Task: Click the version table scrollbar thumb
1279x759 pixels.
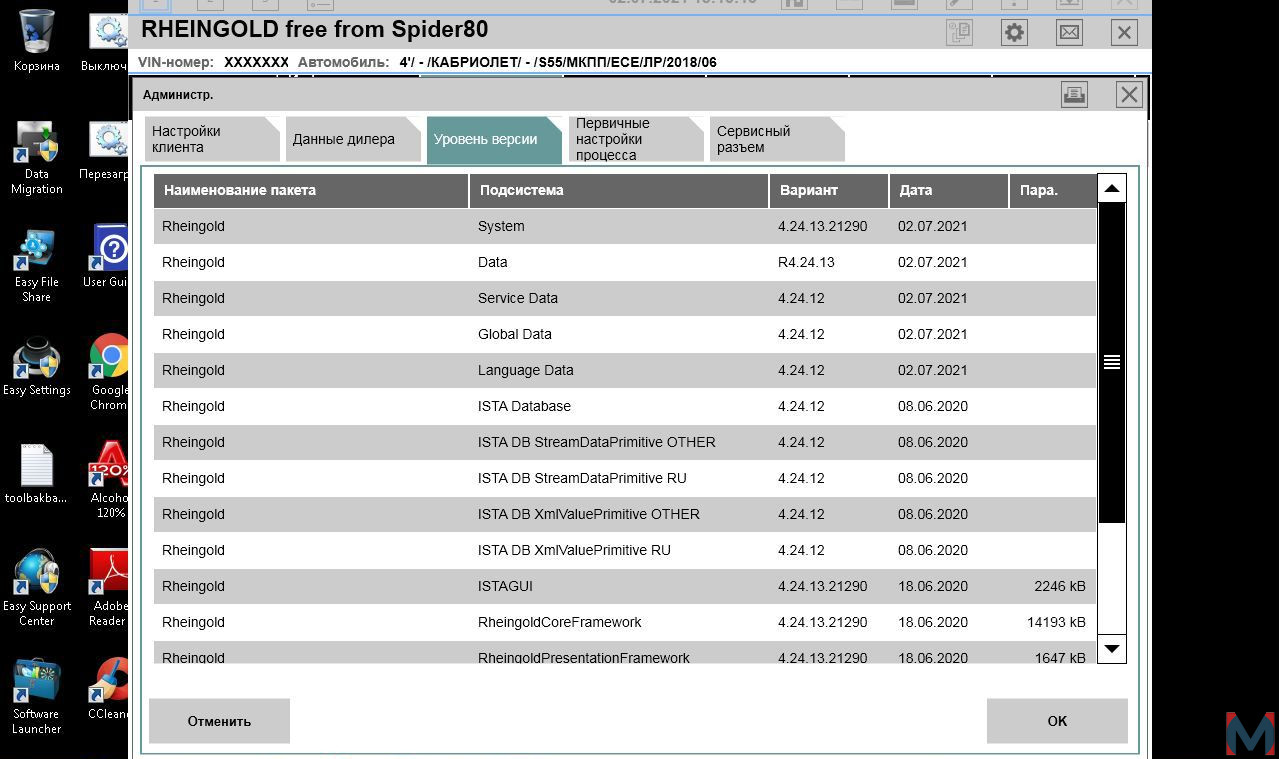Action: pos(1112,362)
